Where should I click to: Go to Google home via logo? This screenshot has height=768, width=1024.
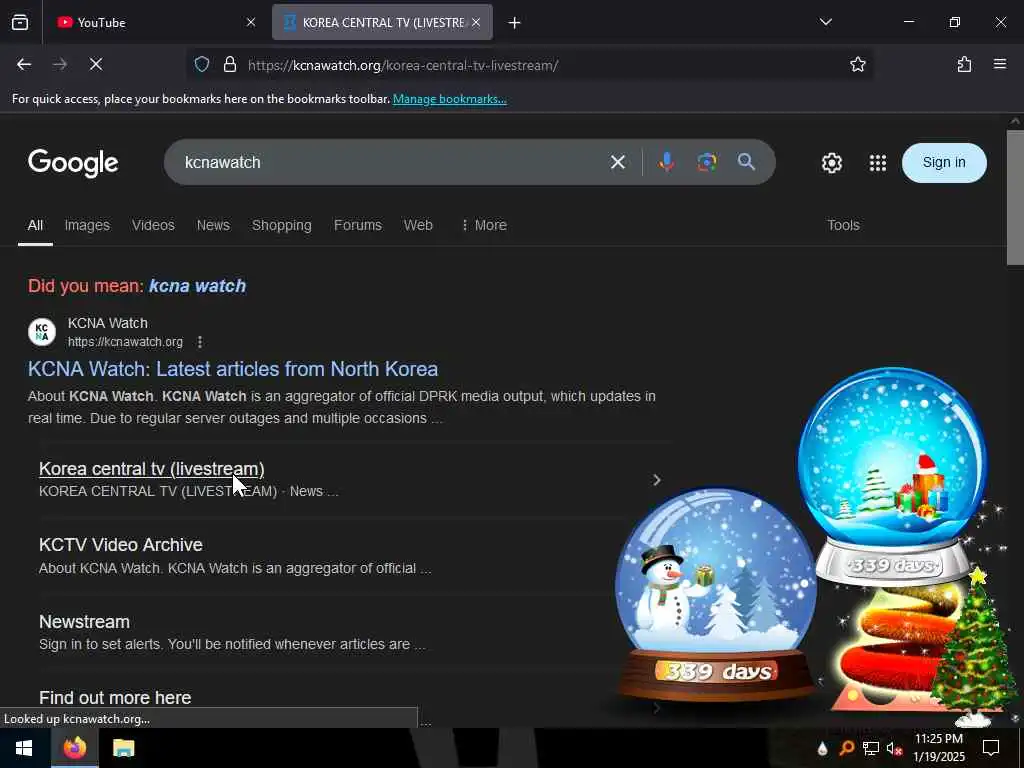[73, 163]
